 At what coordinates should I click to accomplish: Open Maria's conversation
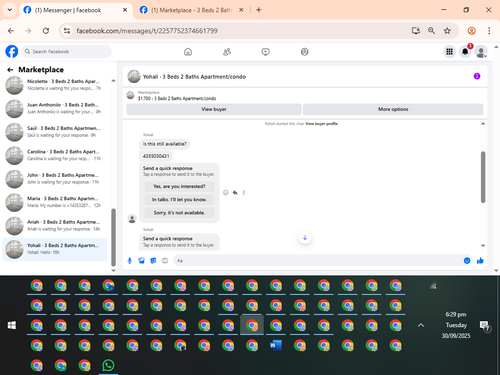click(x=55, y=202)
